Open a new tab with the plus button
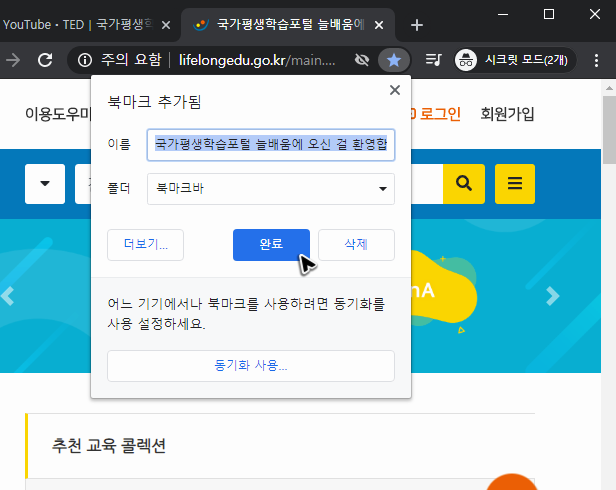The image size is (616, 490). click(416, 25)
